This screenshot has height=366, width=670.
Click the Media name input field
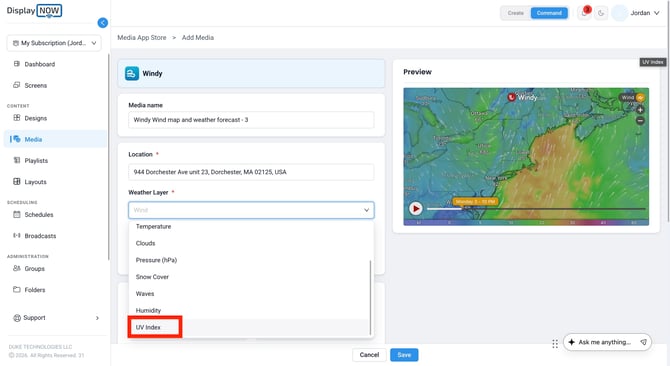click(251, 120)
